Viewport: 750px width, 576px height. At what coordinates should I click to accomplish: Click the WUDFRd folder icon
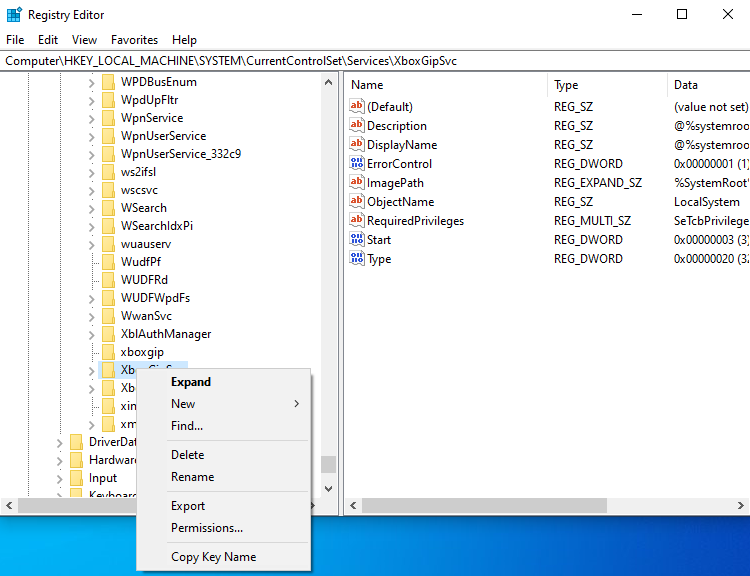pos(109,280)
